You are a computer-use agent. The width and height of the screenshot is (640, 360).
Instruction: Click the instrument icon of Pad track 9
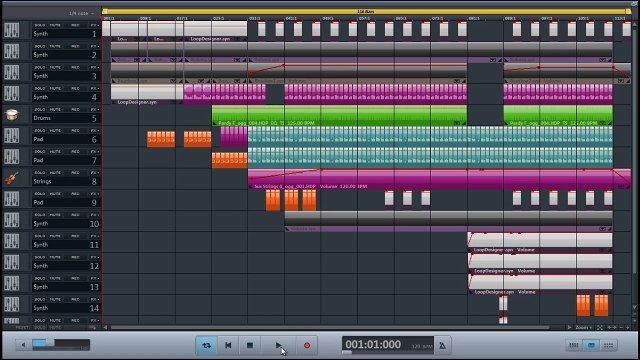point(11,199)
